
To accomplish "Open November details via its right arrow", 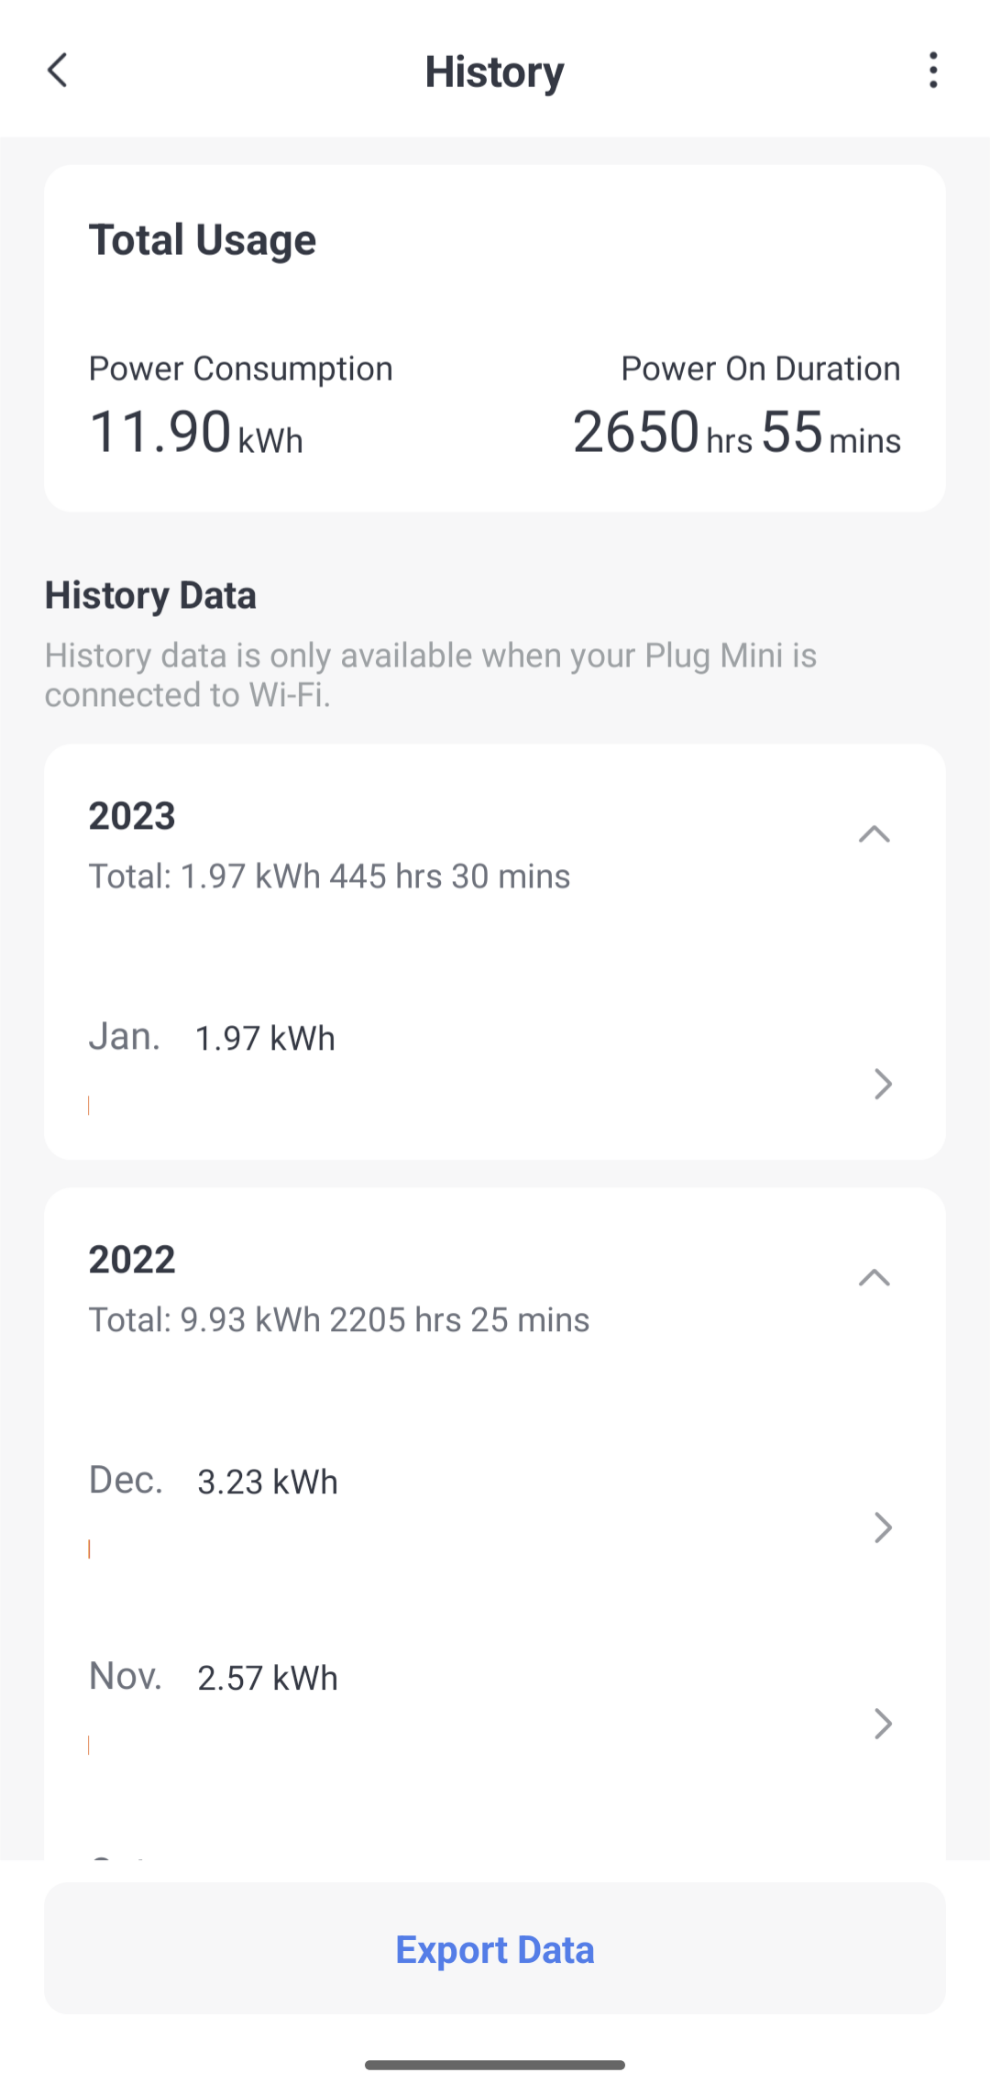I will click(882, 1723).
